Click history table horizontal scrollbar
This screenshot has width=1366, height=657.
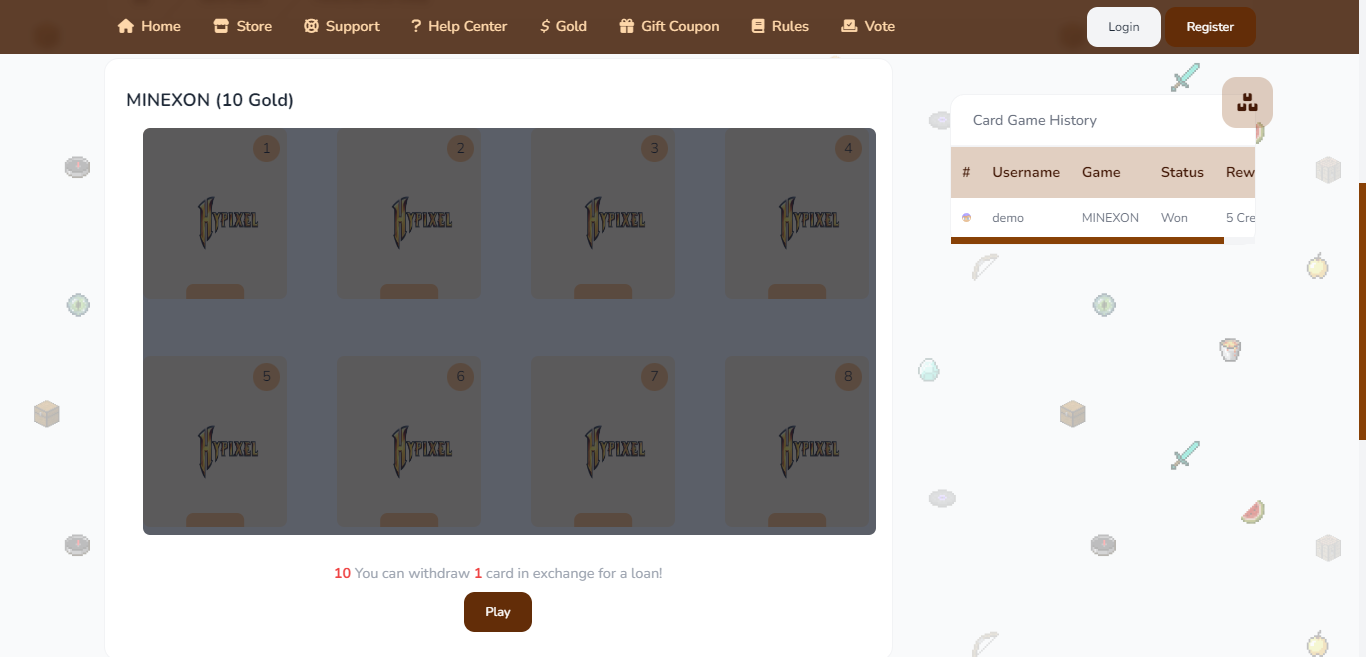[x=1087, y=240]
